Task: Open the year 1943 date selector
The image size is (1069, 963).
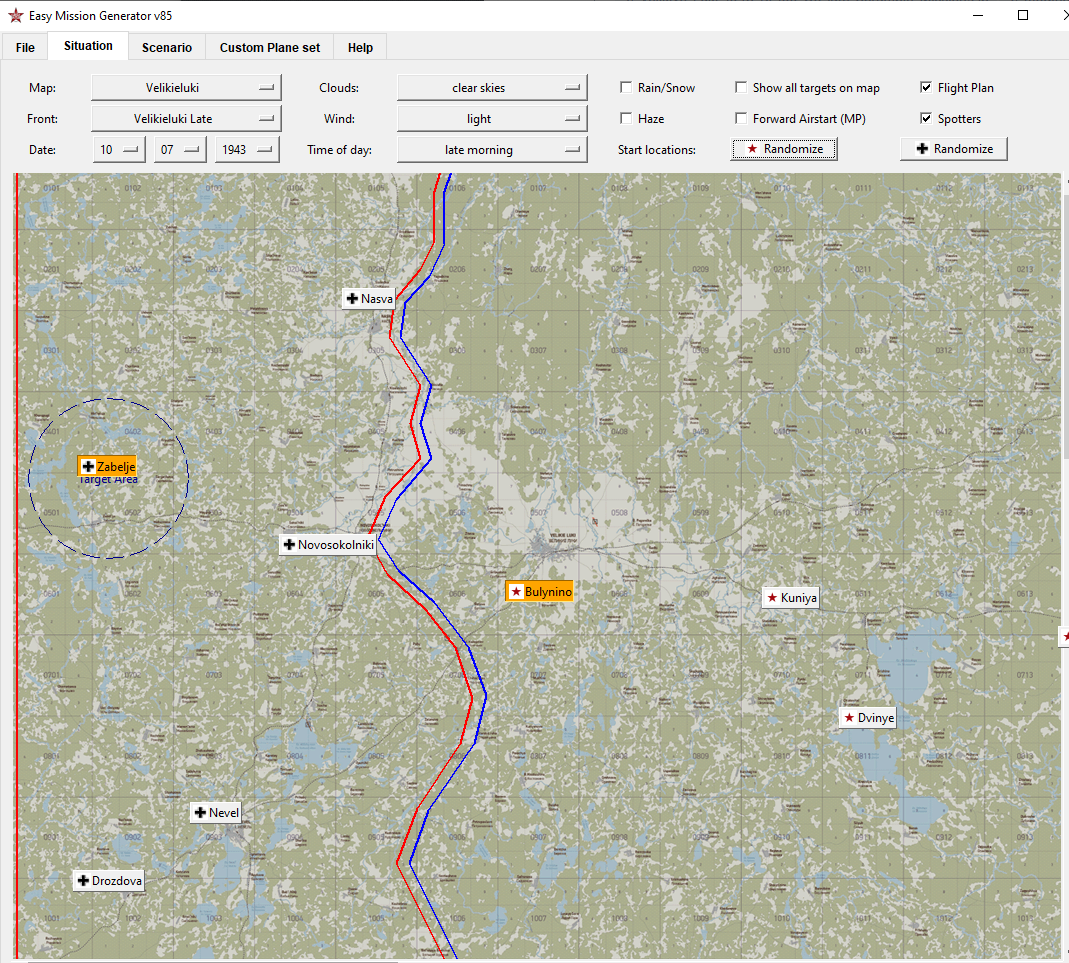Action: [247, 150]
